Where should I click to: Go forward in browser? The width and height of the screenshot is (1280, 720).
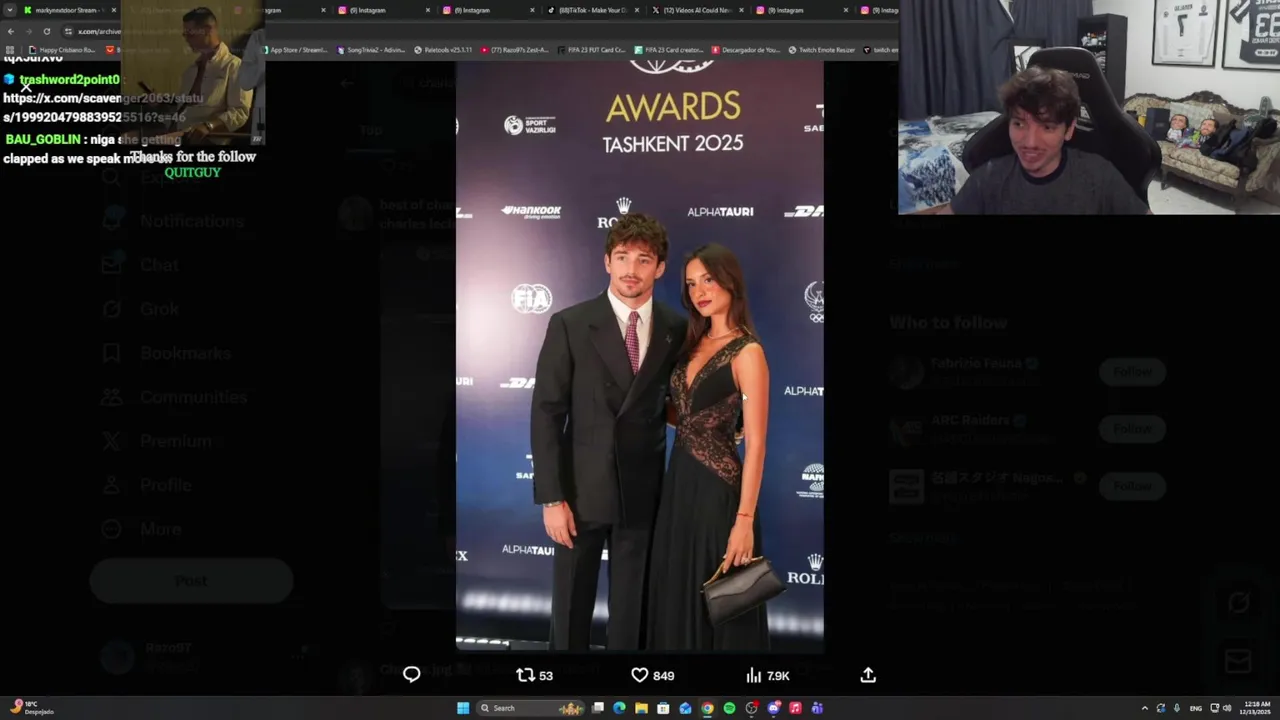click(x=28, y=31)
